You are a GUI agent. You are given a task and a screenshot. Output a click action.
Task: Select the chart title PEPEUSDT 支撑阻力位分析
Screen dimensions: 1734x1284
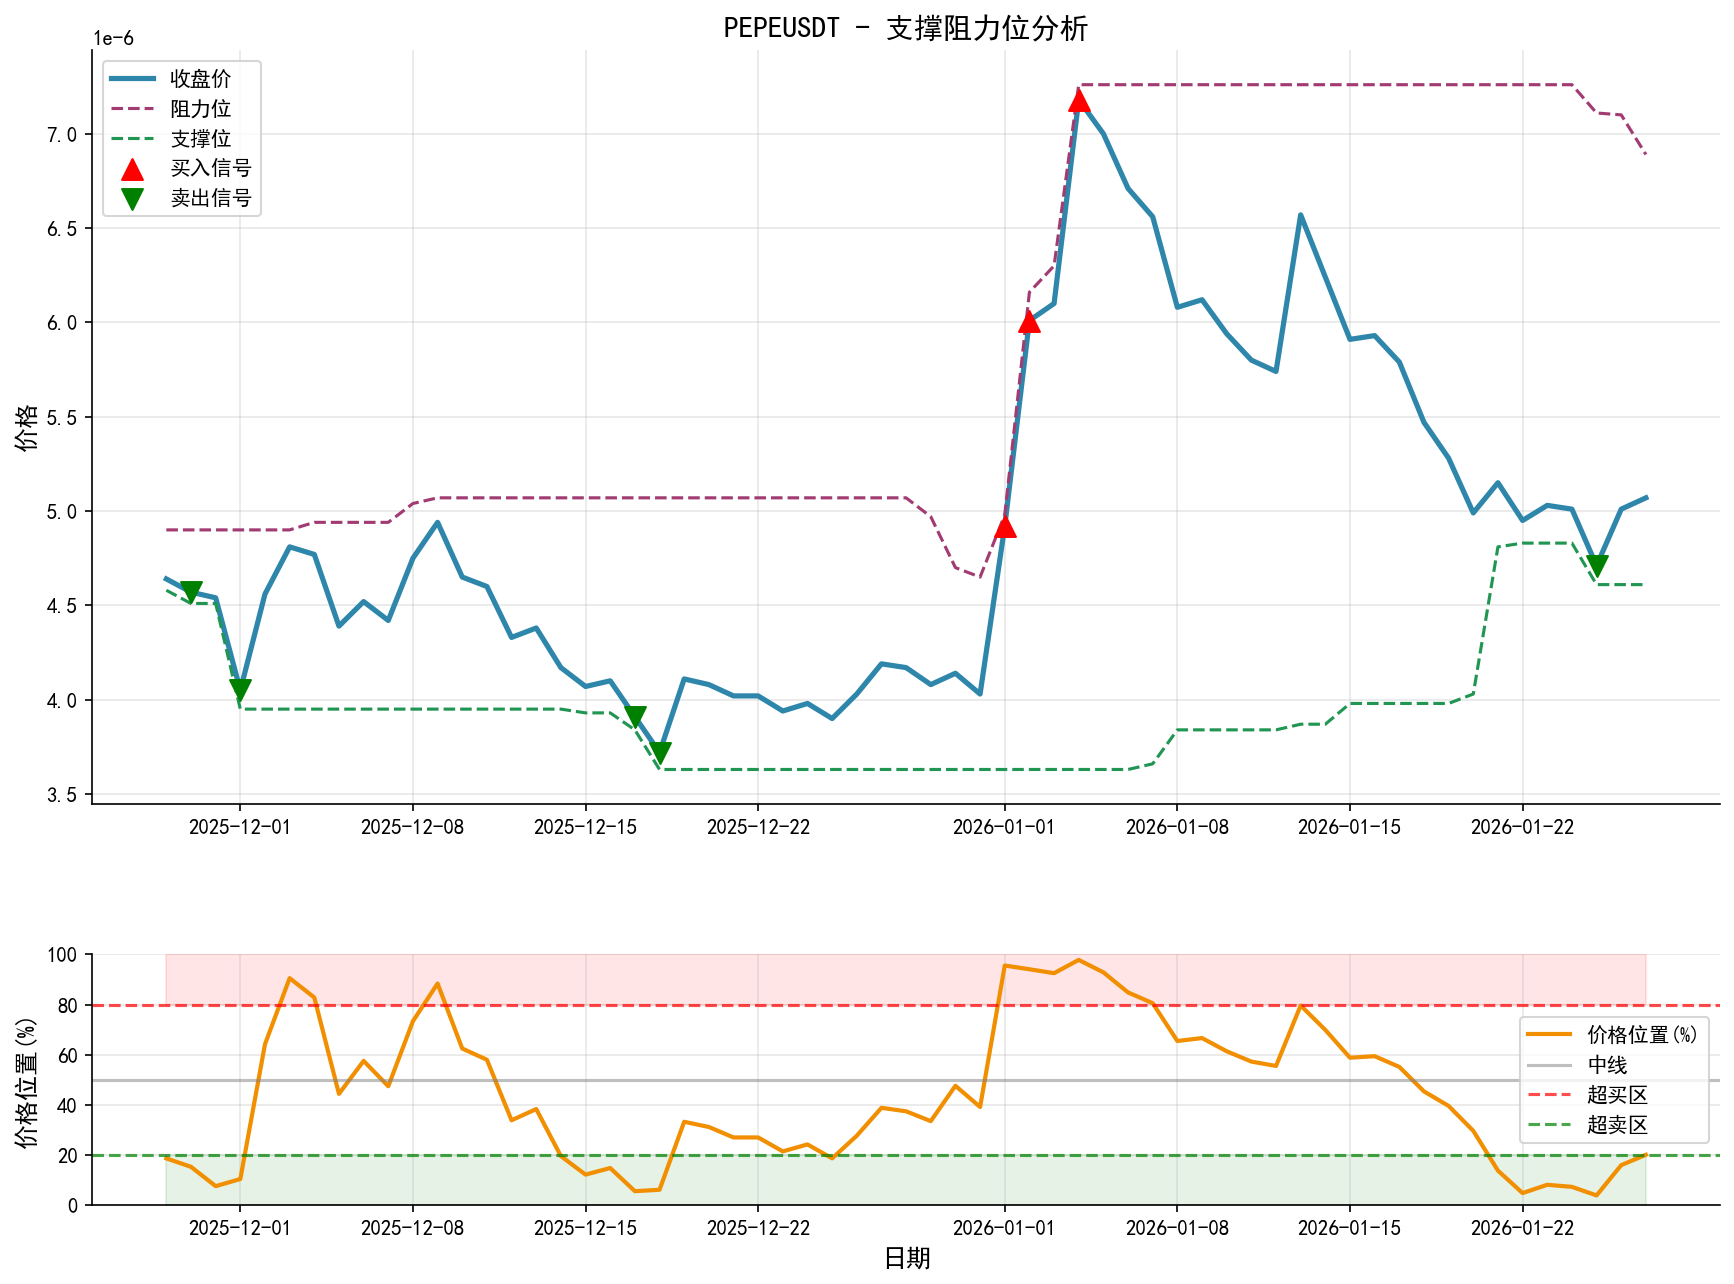[908, 29]
